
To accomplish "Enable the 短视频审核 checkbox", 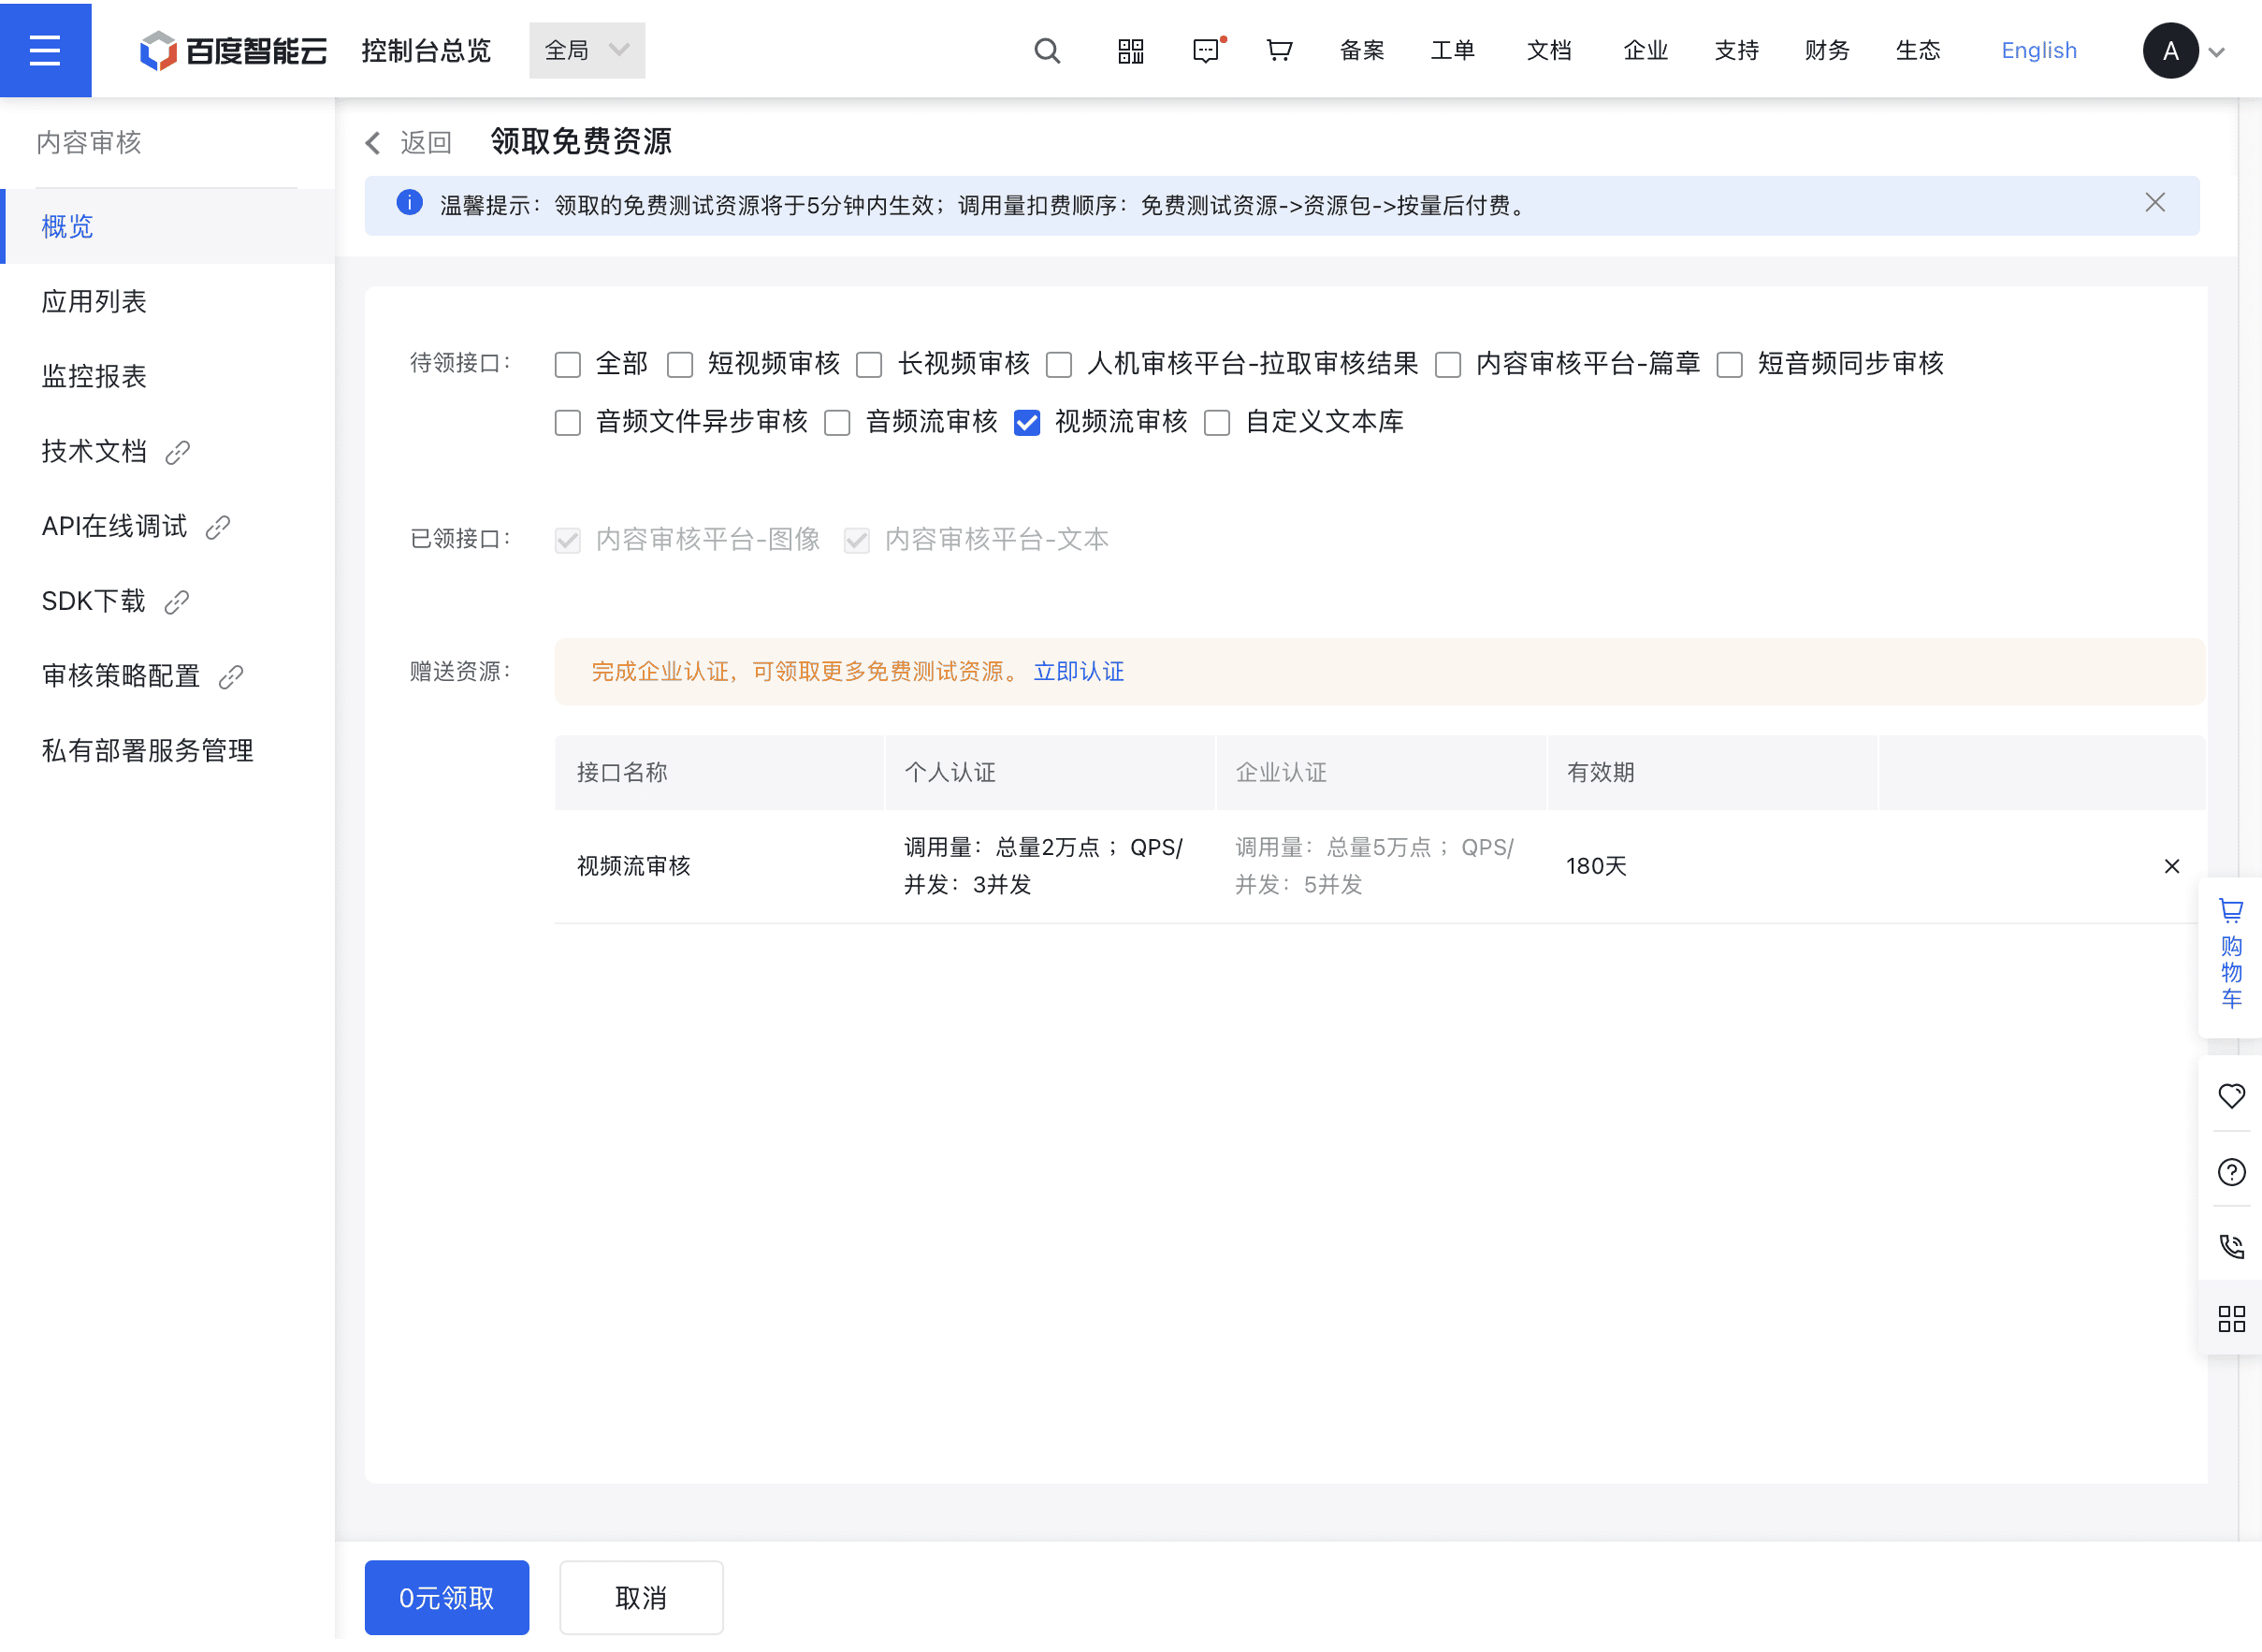I will click(680, 364).
